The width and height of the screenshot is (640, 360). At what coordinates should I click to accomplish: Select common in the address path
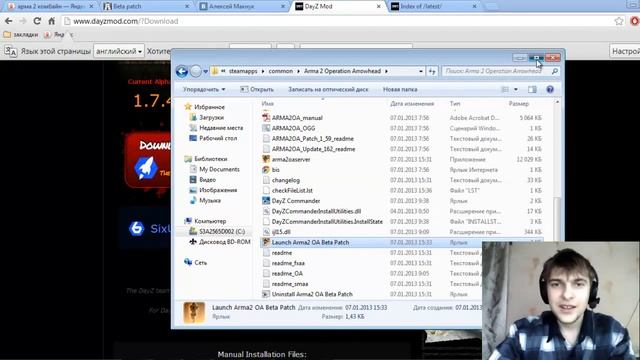coord(280,71)
